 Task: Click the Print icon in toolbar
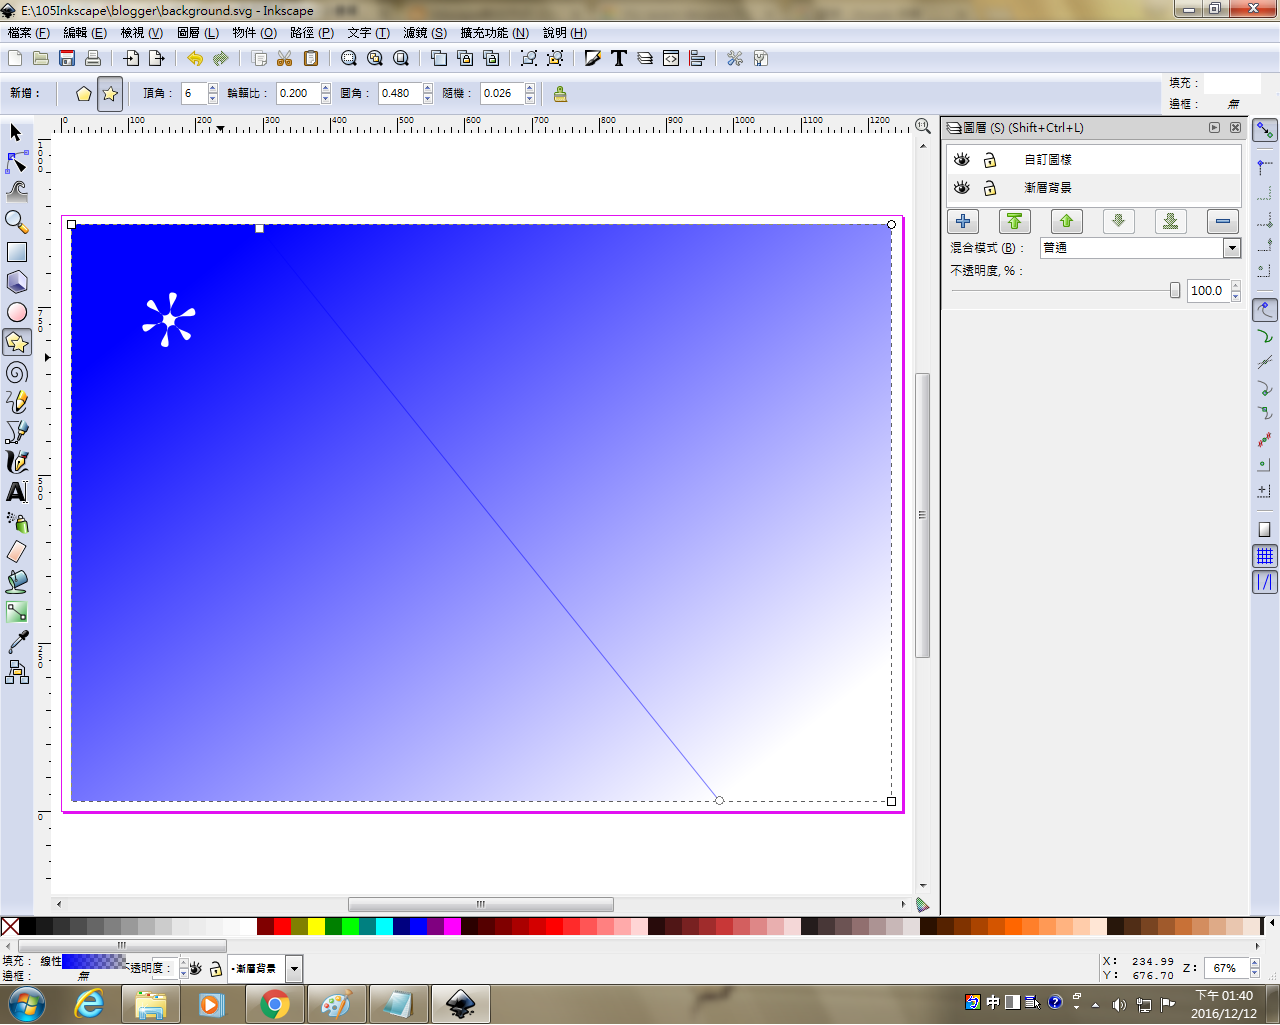(93, 58)
